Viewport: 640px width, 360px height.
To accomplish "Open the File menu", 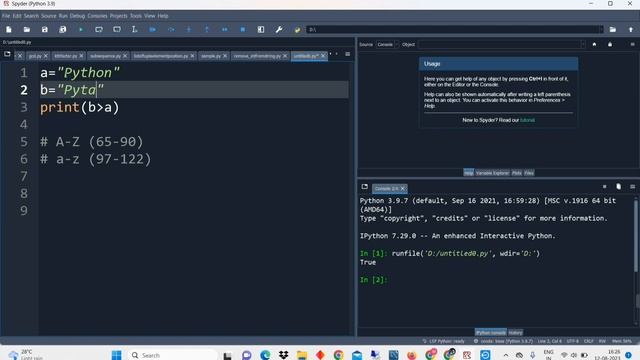I will point(6,16).
